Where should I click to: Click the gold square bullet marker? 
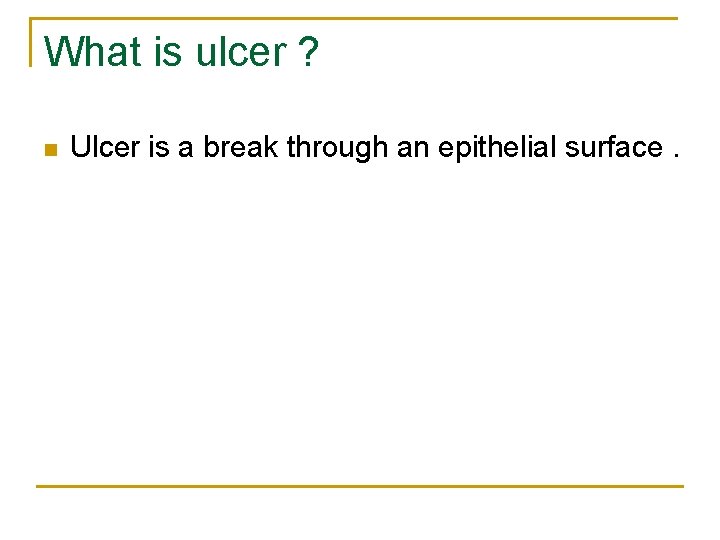pos(51,150)
